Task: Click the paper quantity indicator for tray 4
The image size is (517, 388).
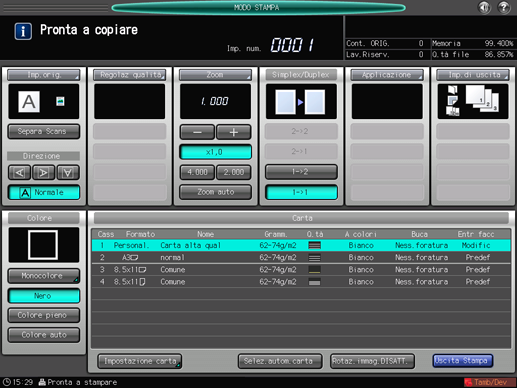Action: 314,282
